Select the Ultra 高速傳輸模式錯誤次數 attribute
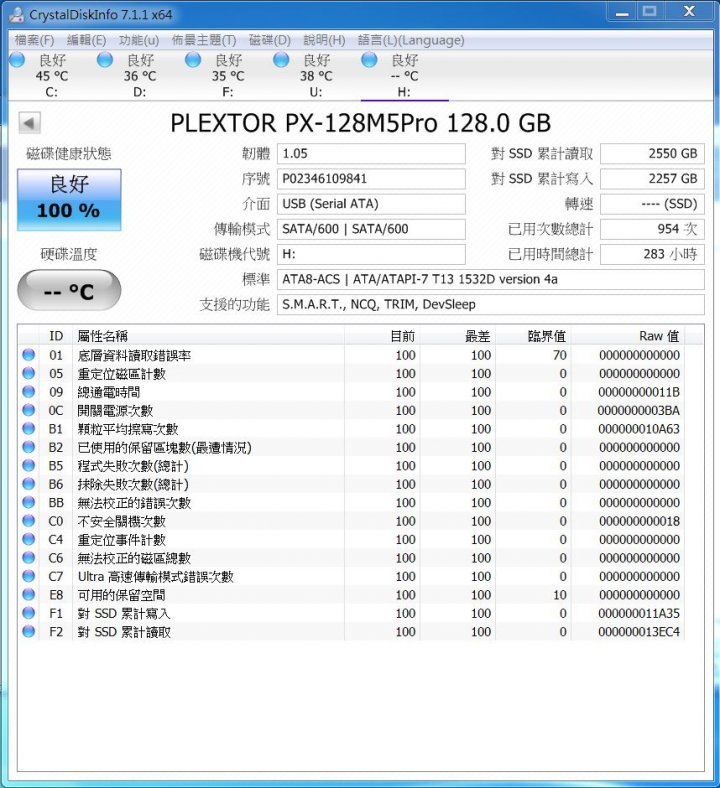The image size is (720, 788). [x=155, y=576]
